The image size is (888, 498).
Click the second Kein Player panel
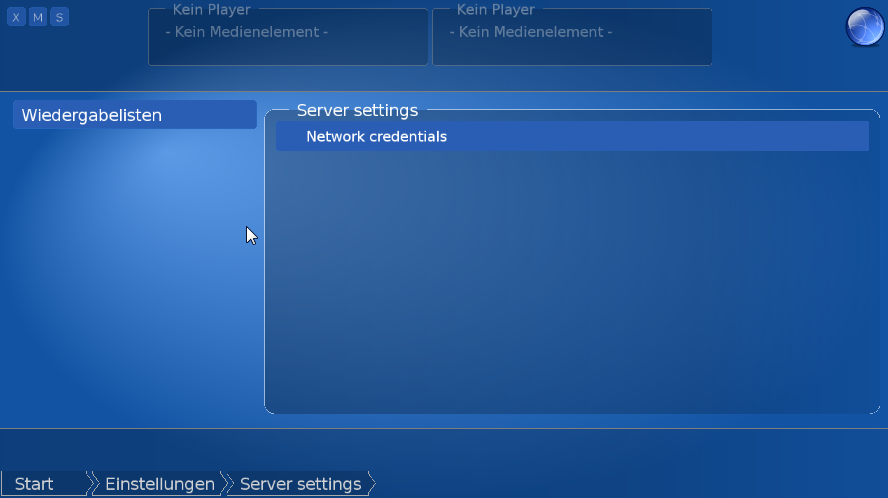click(572, 36)
